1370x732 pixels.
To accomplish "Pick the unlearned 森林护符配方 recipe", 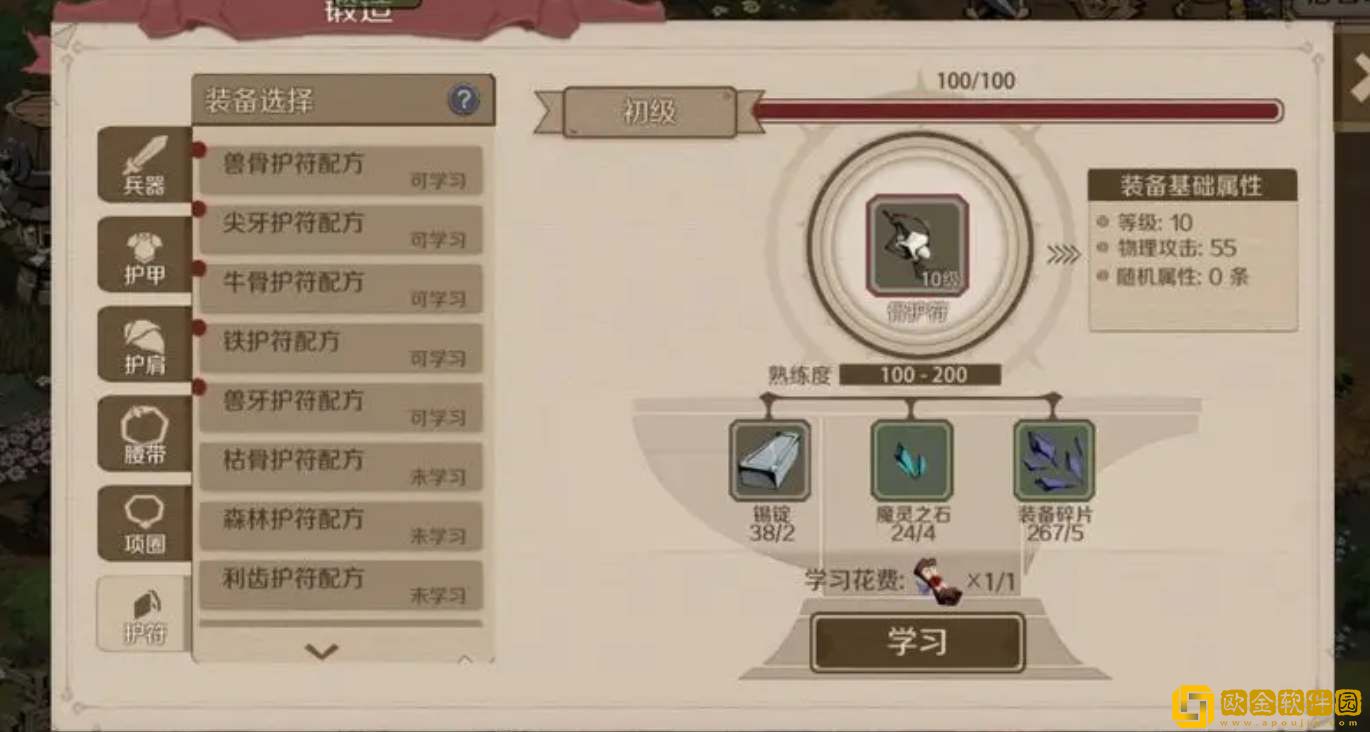I will [x=341, y=526].
